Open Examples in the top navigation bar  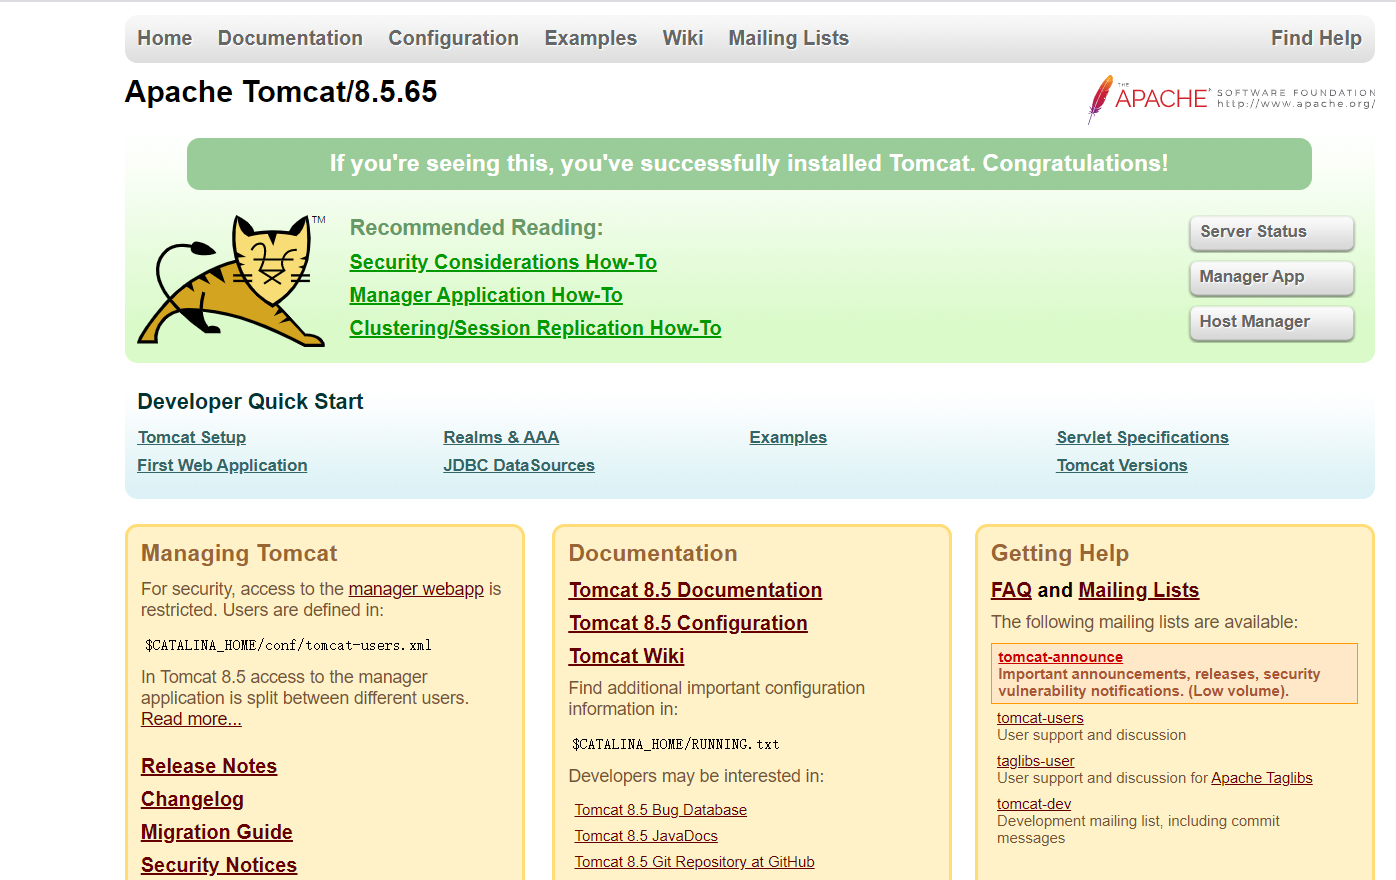(590, 38)
